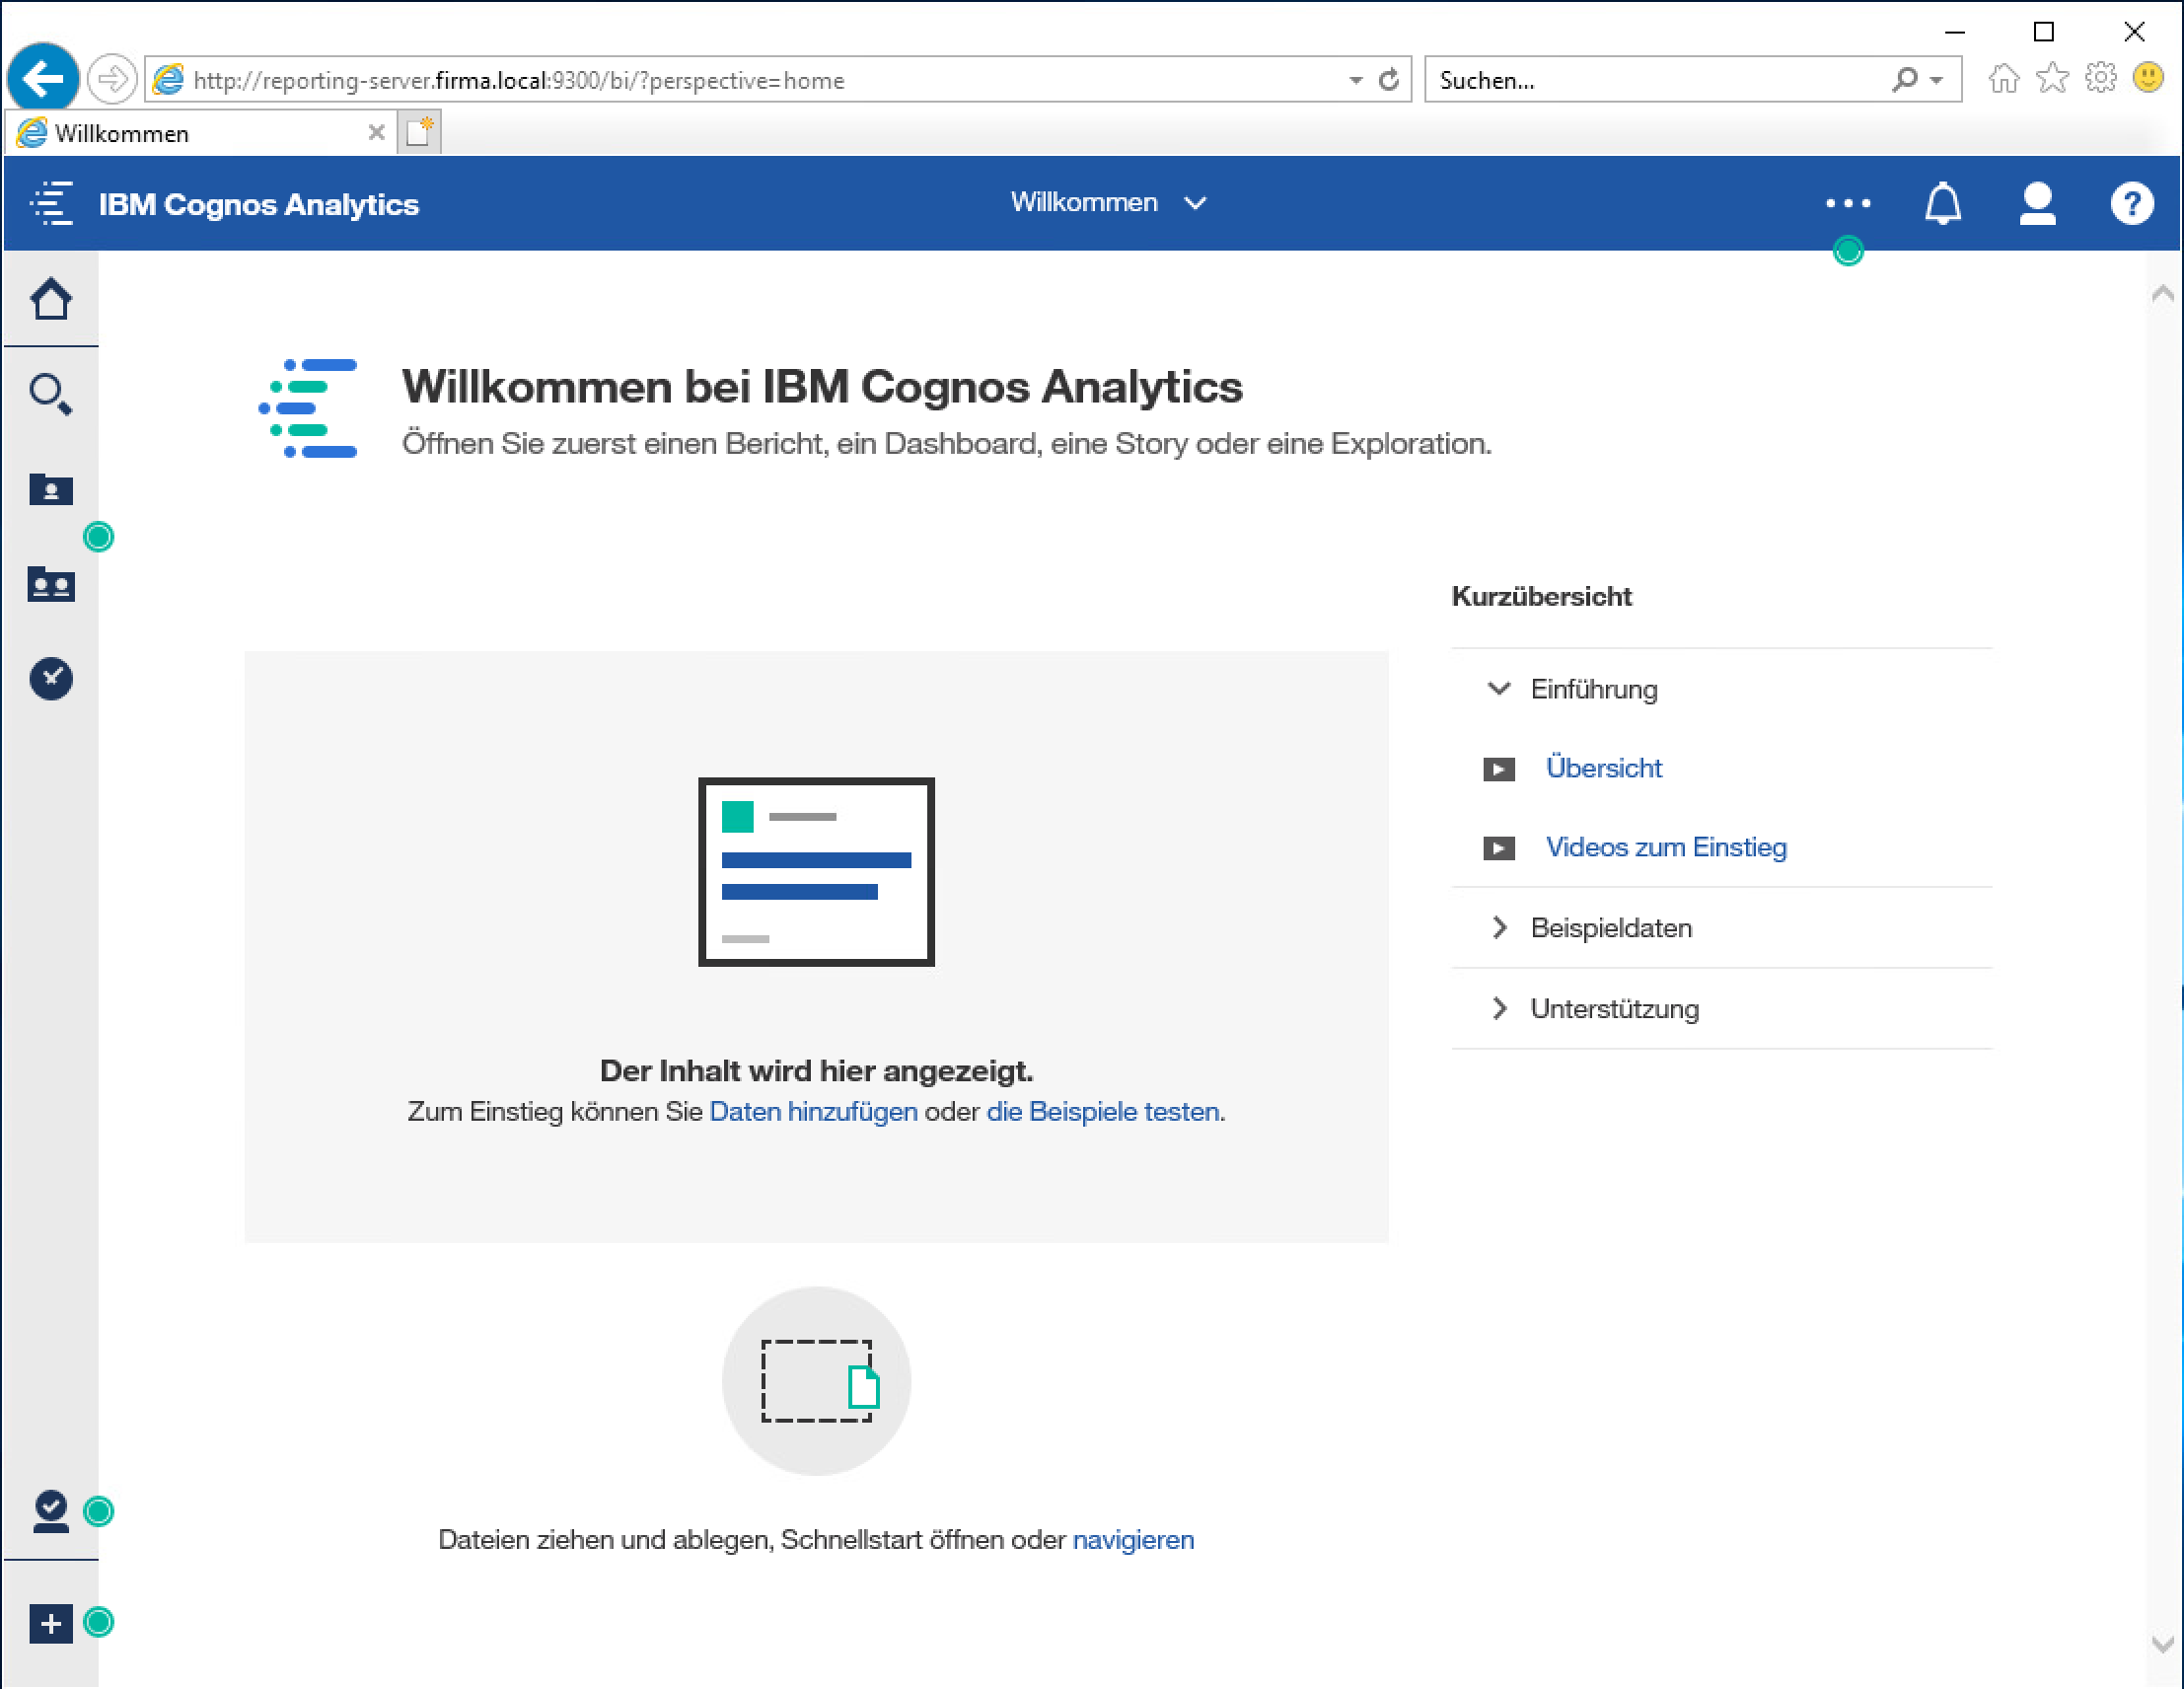Click the navigieren link
The height and width of the screenshot is (1689, 2184).
tap(1133, 1540)
